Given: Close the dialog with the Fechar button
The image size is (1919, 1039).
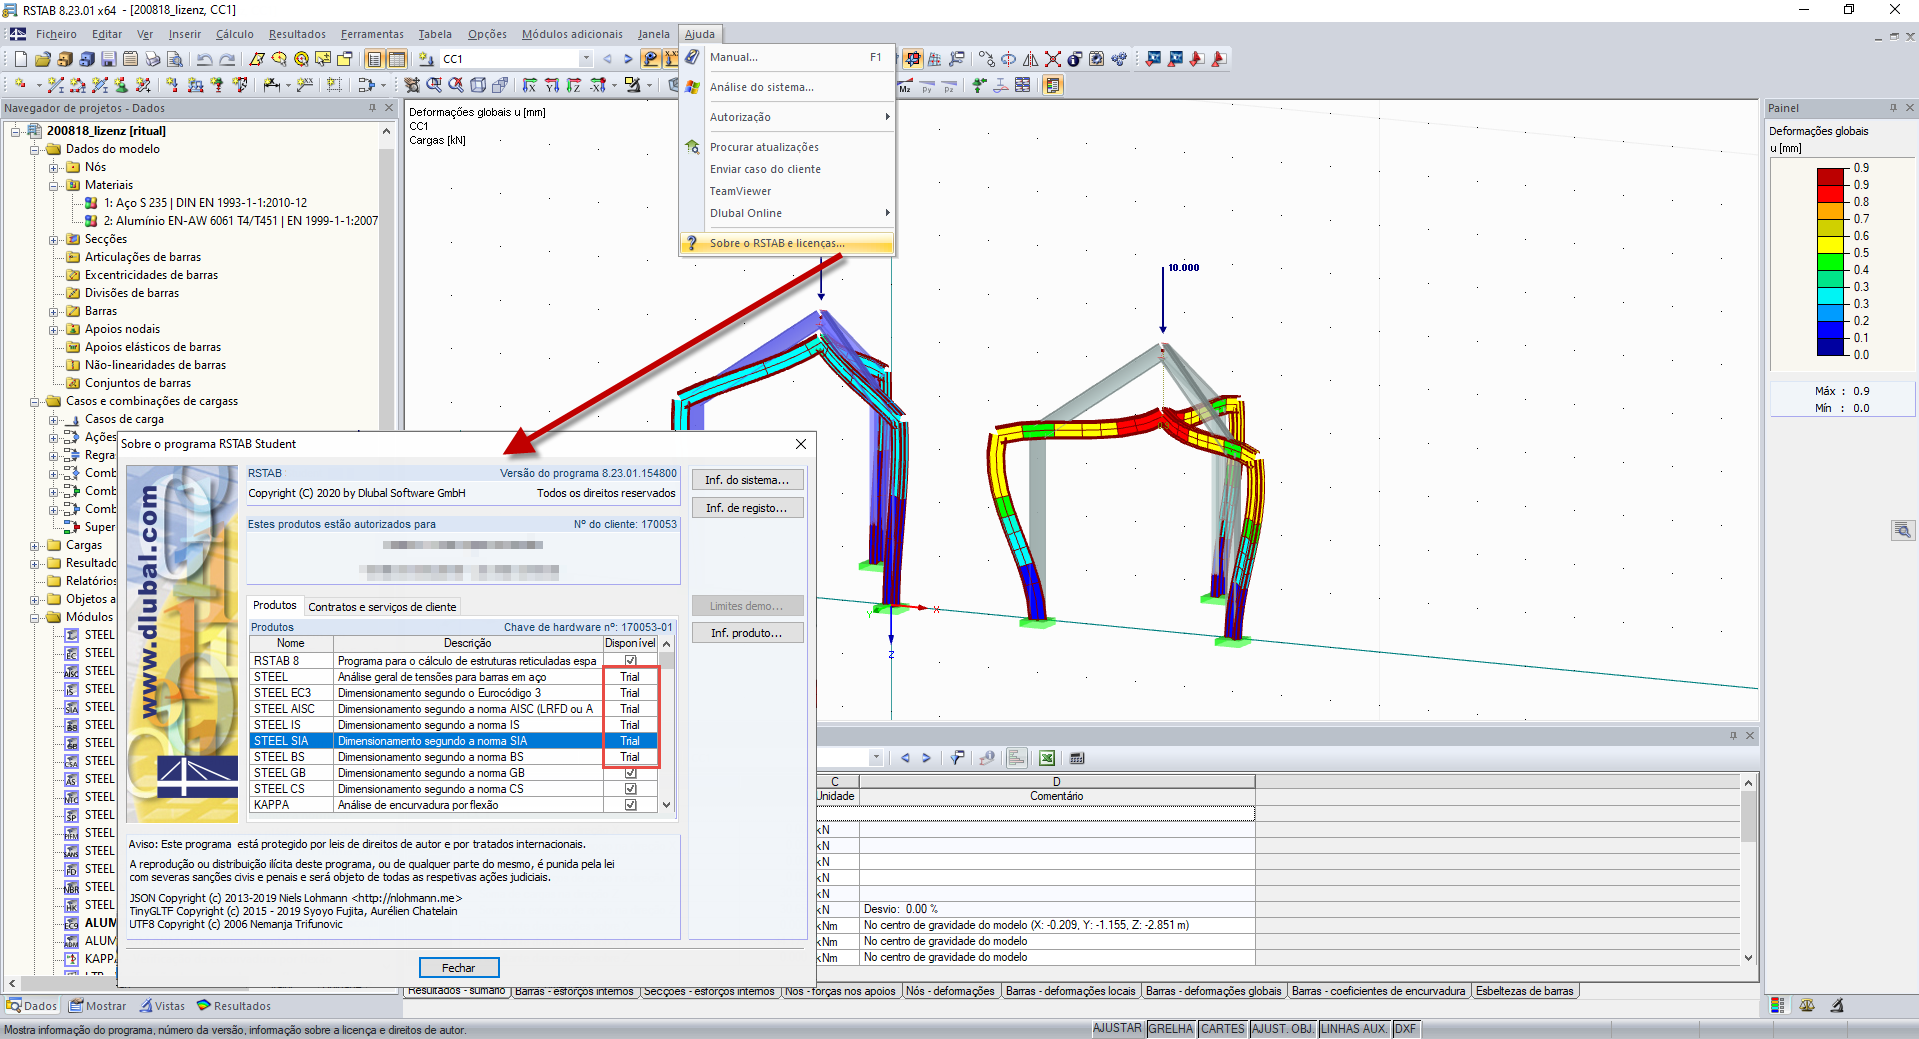Looking at the screenshot, I should point(459,967).
